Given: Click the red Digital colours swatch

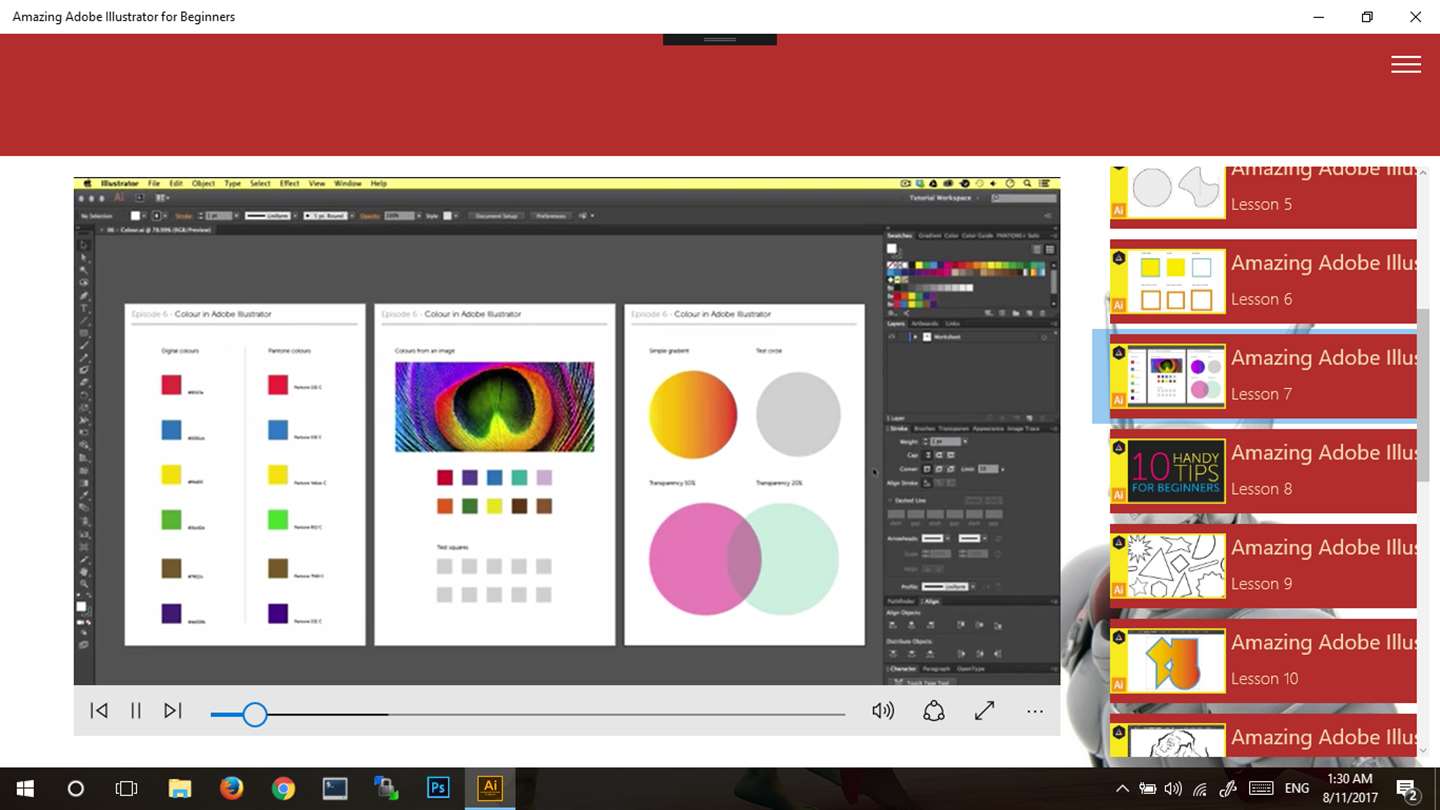Looking at the screenshot, I should click(171, 384).
